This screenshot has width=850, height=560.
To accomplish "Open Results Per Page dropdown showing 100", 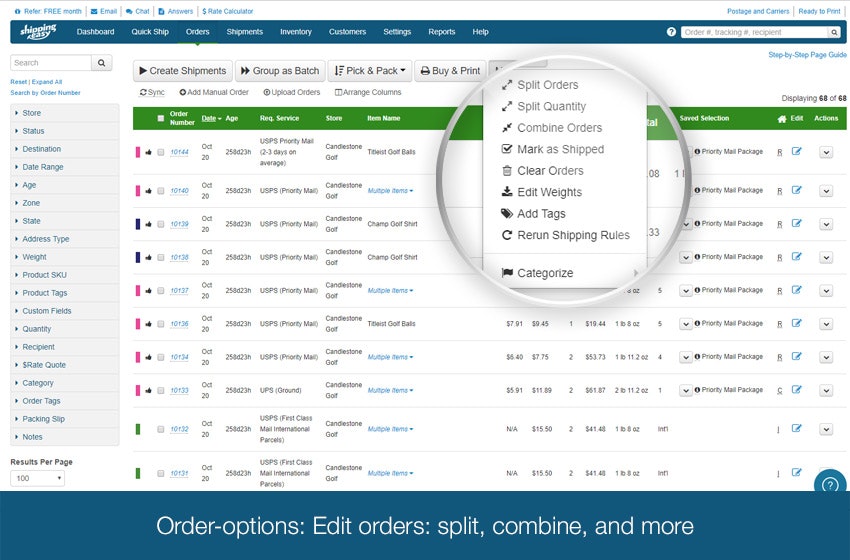I will click(37, 478).
